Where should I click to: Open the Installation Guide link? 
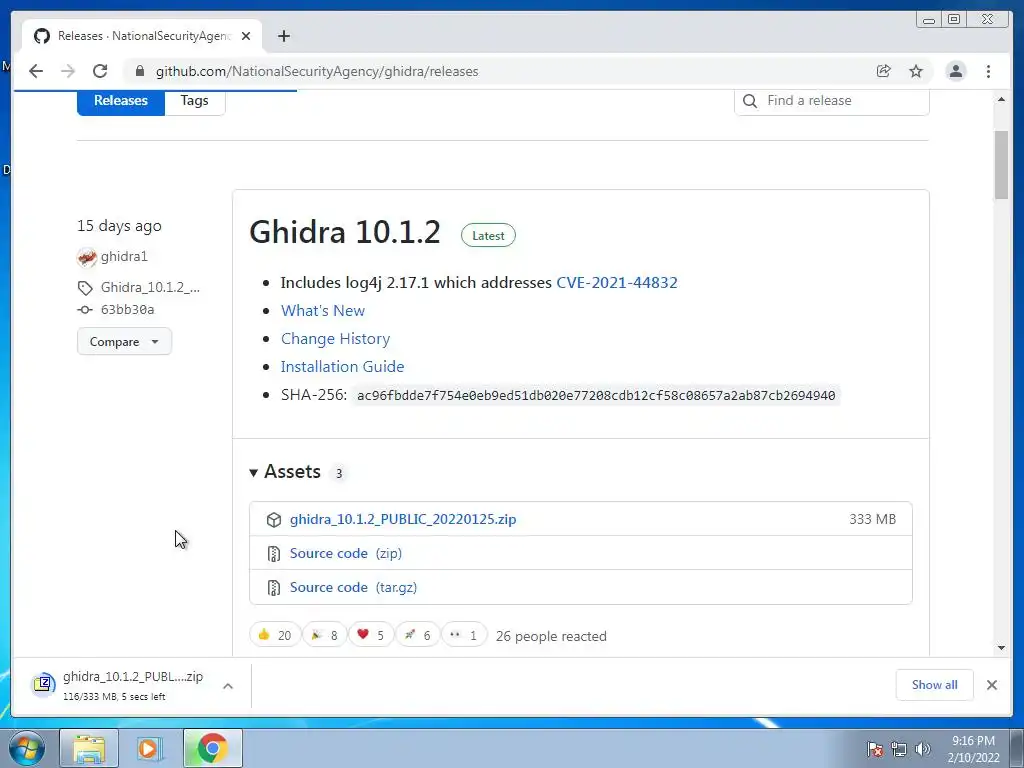tap(342, 367)
